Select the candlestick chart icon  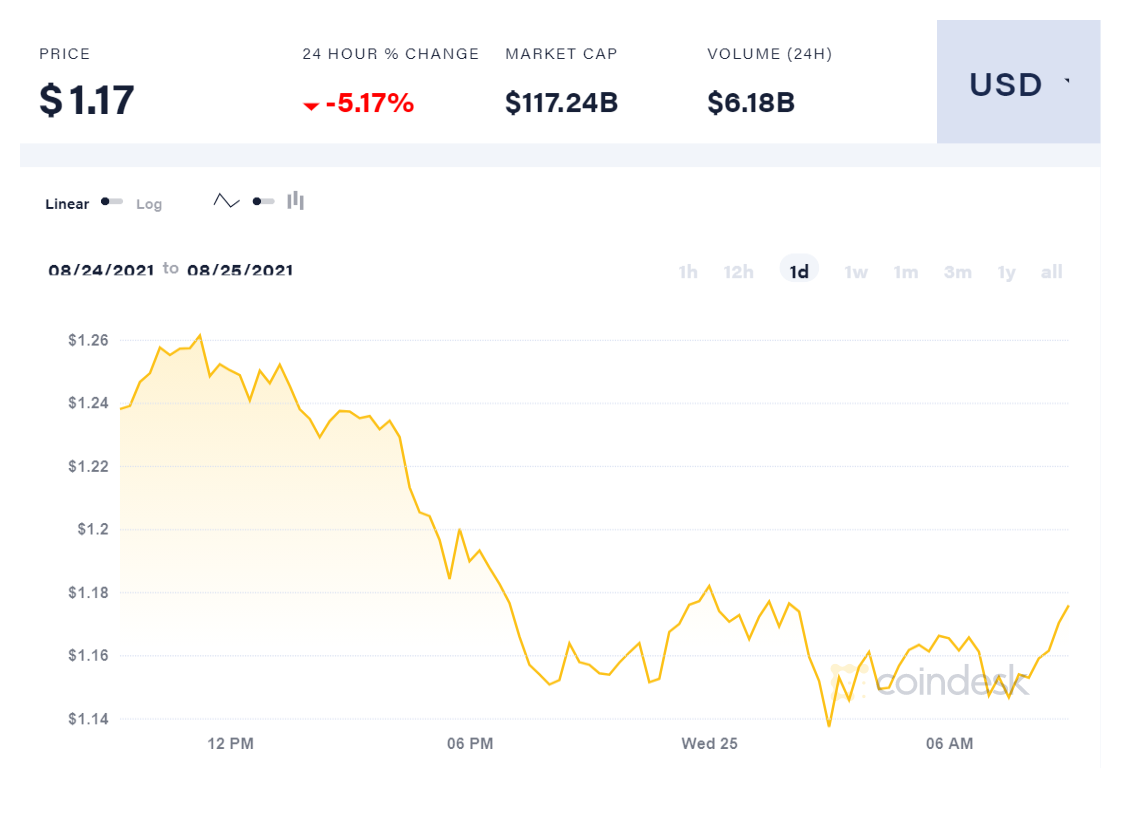click(x=295, y=201)
